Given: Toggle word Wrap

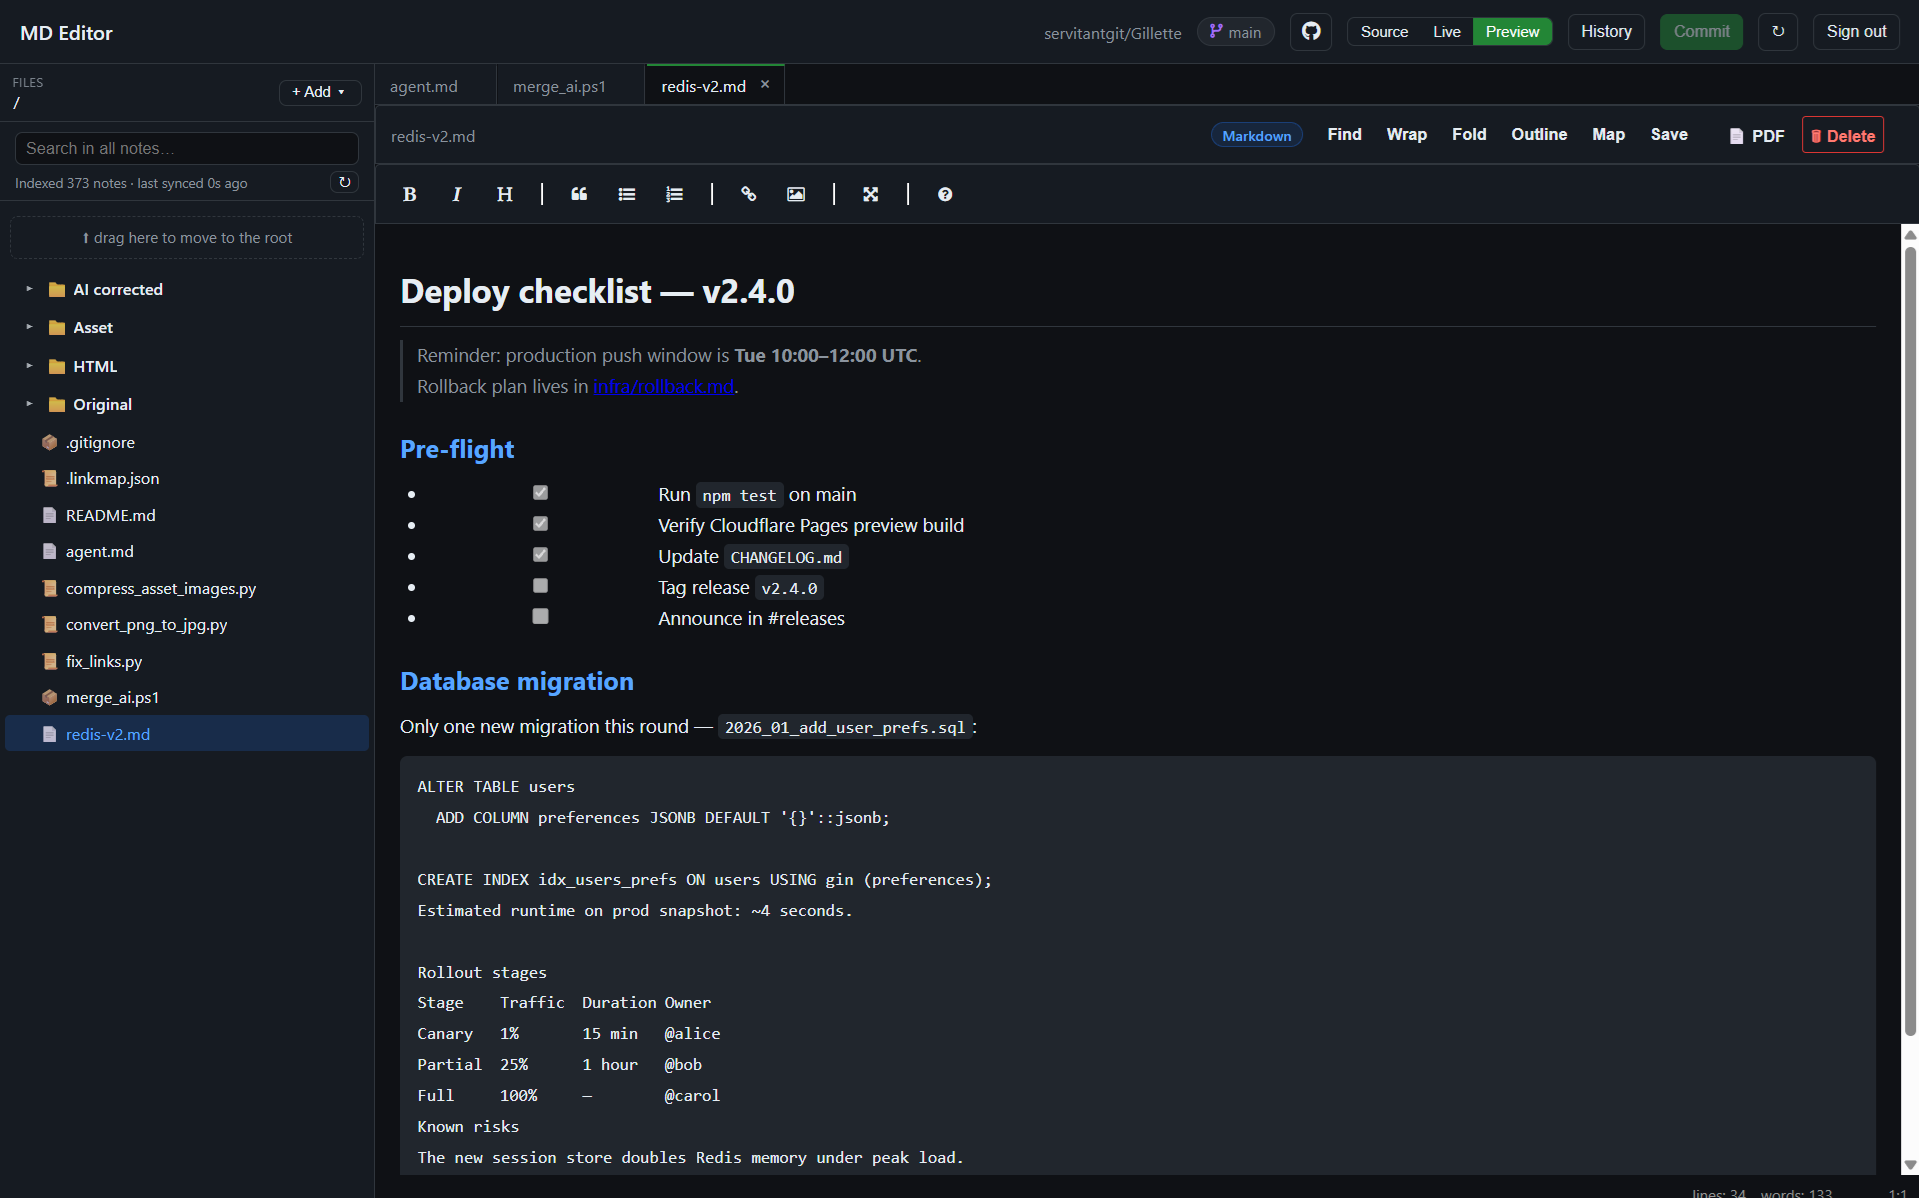Looking at the screenshot, I should [x=1406, y=134].
